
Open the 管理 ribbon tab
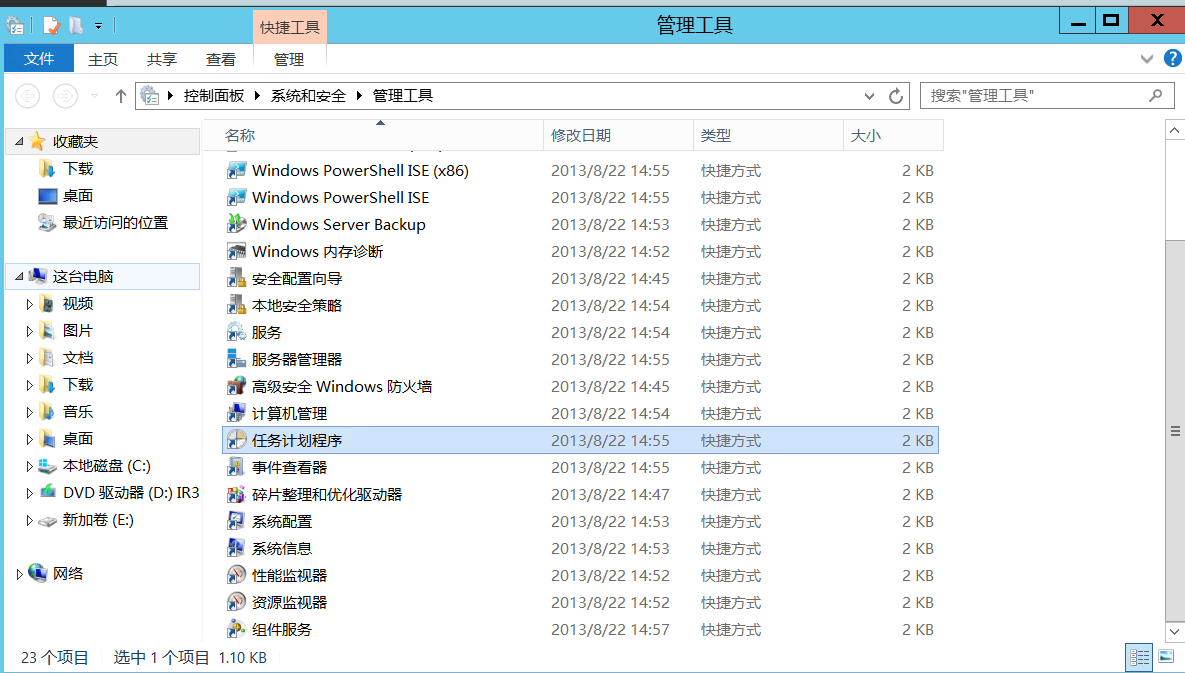(x=289, y=59)
